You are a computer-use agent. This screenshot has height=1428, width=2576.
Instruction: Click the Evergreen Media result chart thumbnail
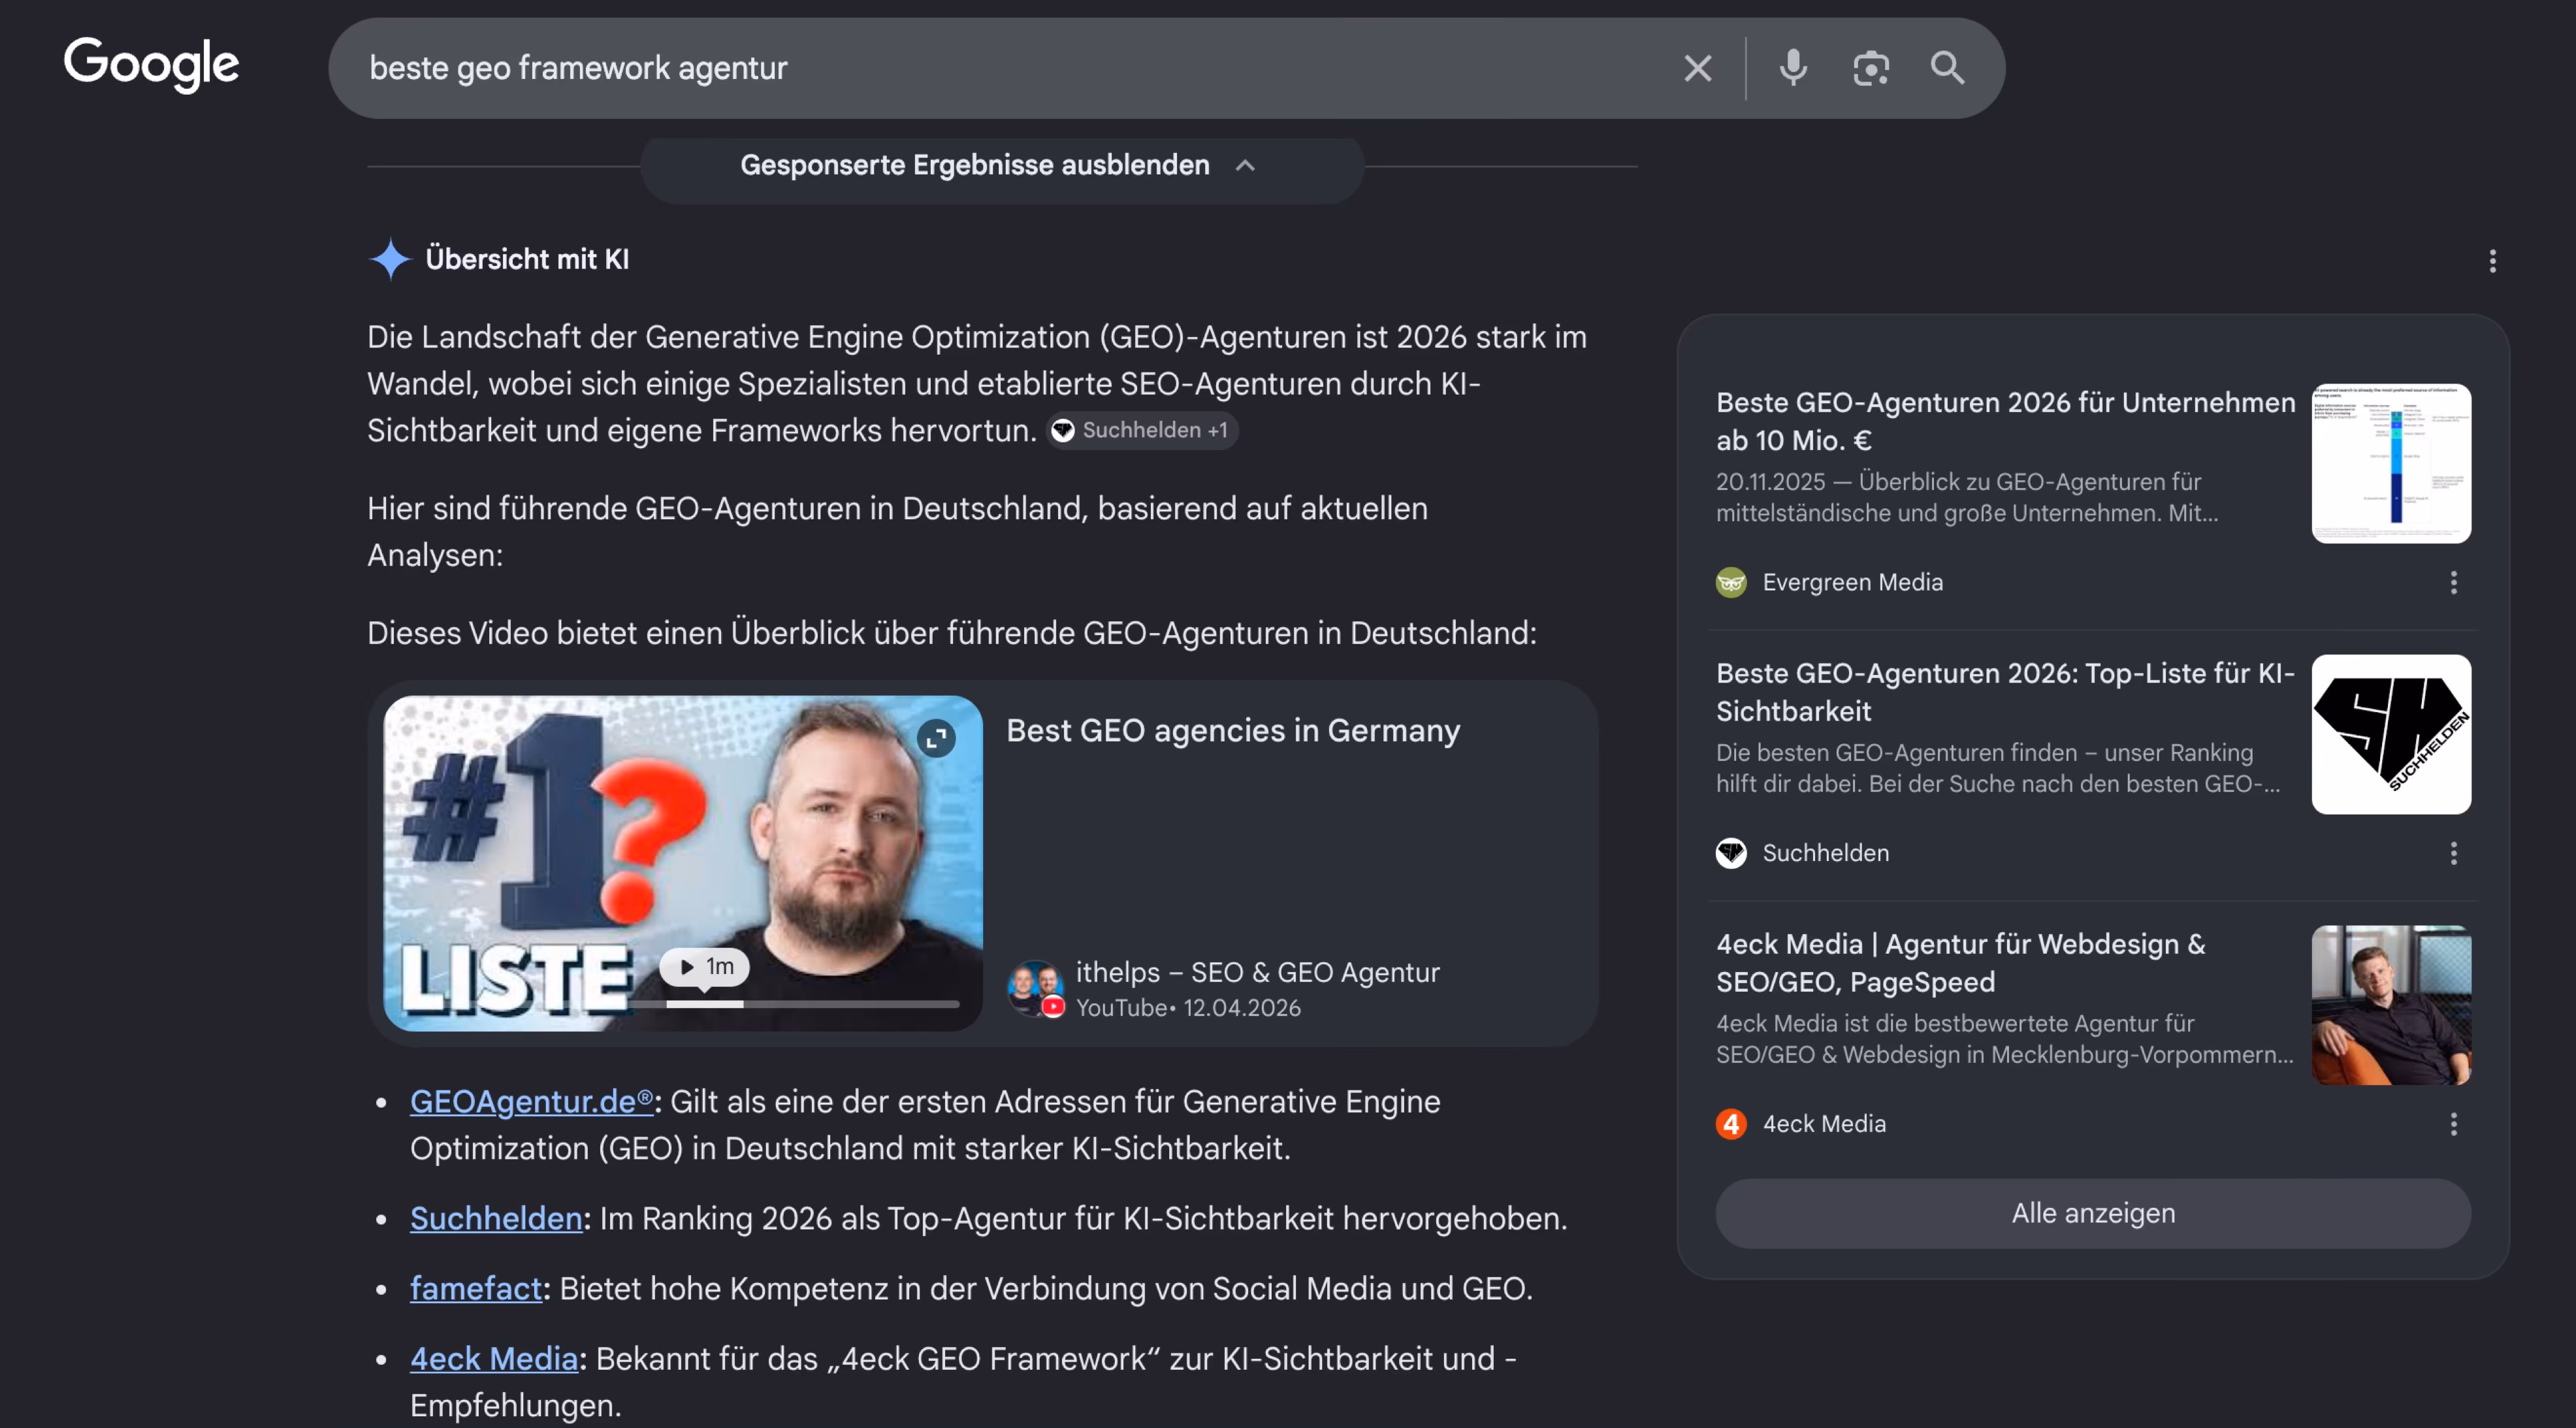(2391, 463)
